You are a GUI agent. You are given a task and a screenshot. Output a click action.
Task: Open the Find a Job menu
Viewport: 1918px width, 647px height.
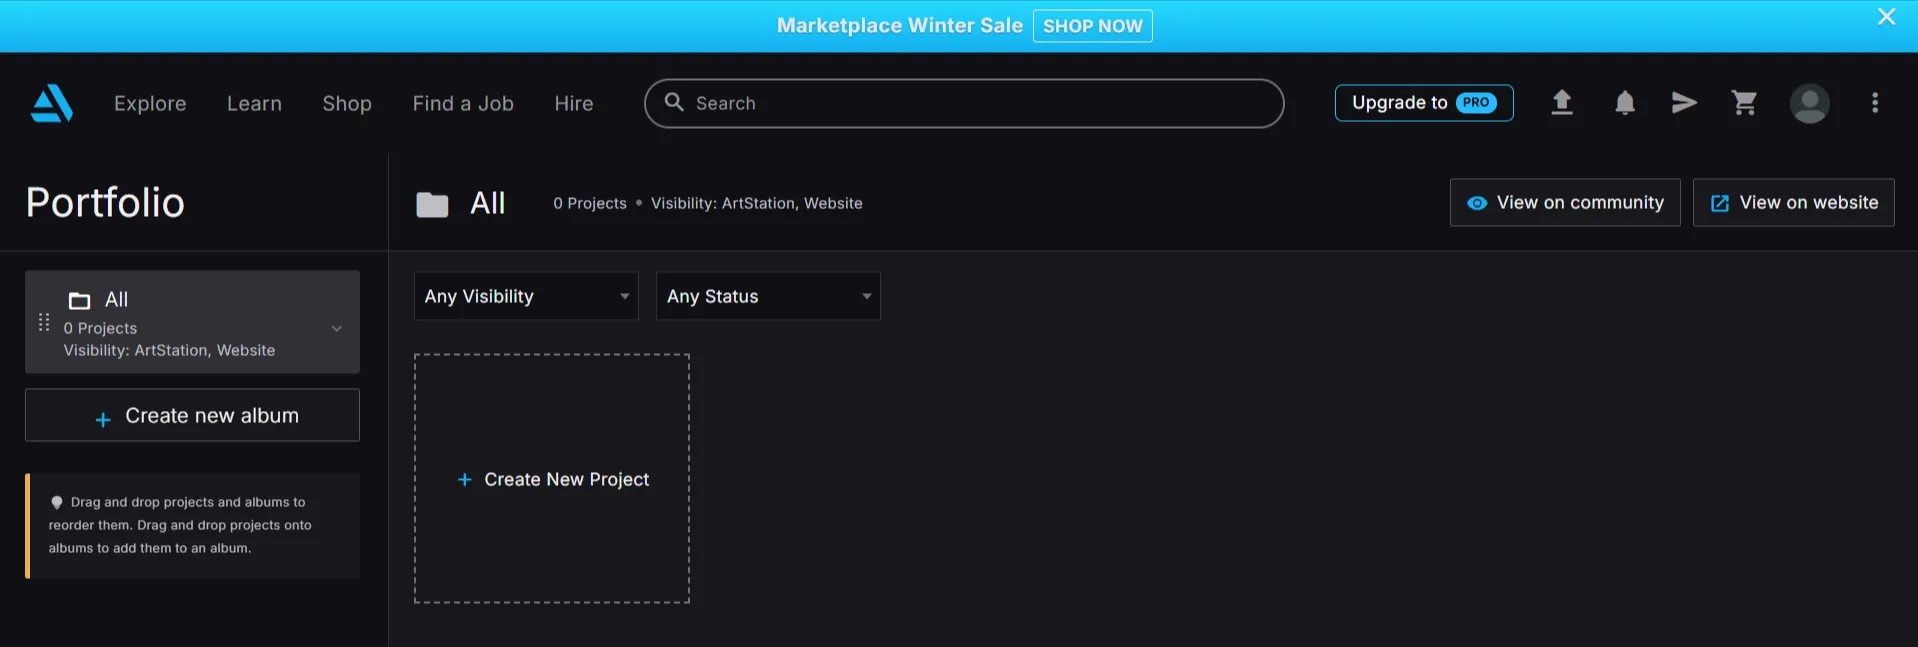[x=463, y=103]
